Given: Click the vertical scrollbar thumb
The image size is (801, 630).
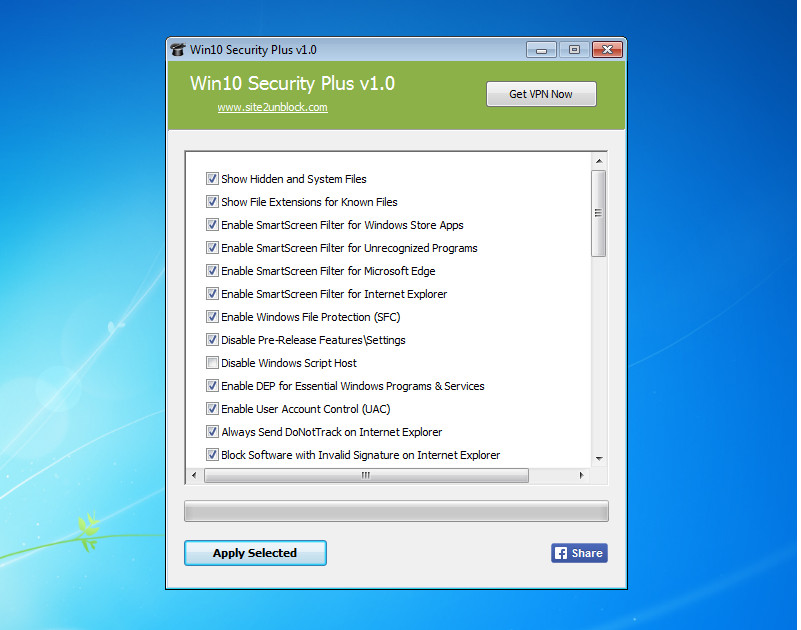Looking at the screenshot, I should pyautogui.click(x=599, y=213).
